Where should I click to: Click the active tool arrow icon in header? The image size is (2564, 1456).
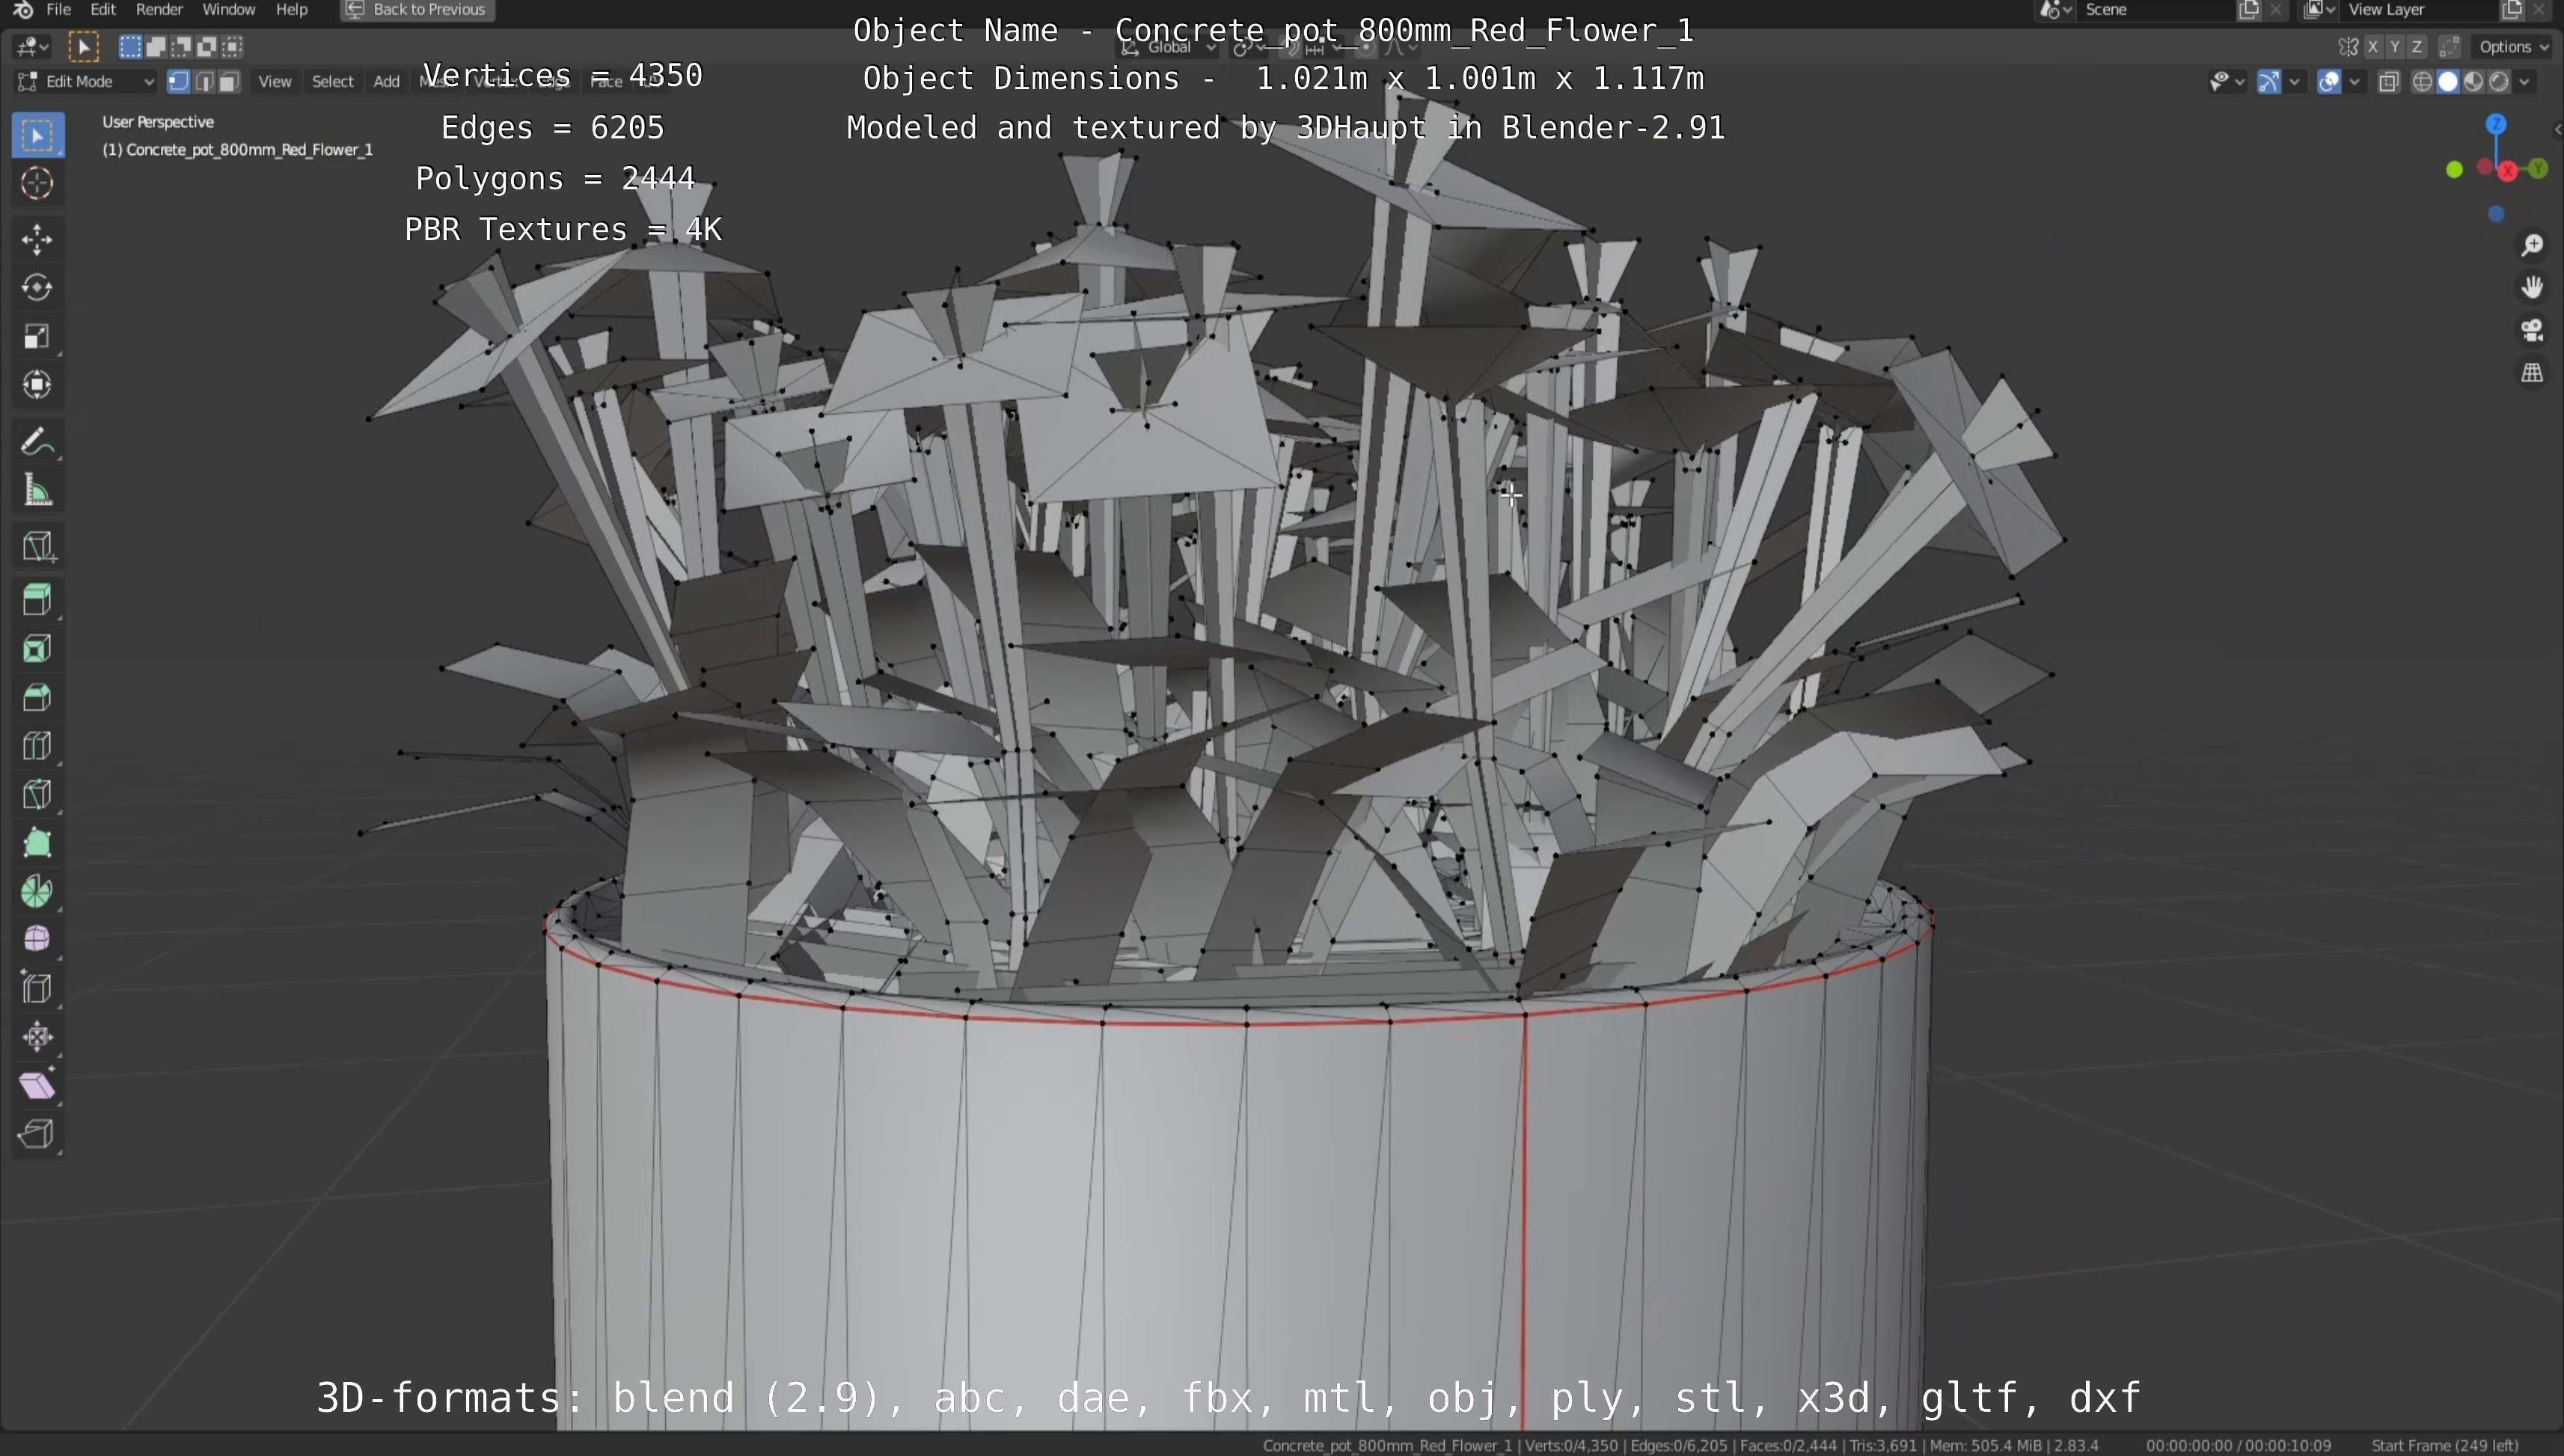coord(84,46)
